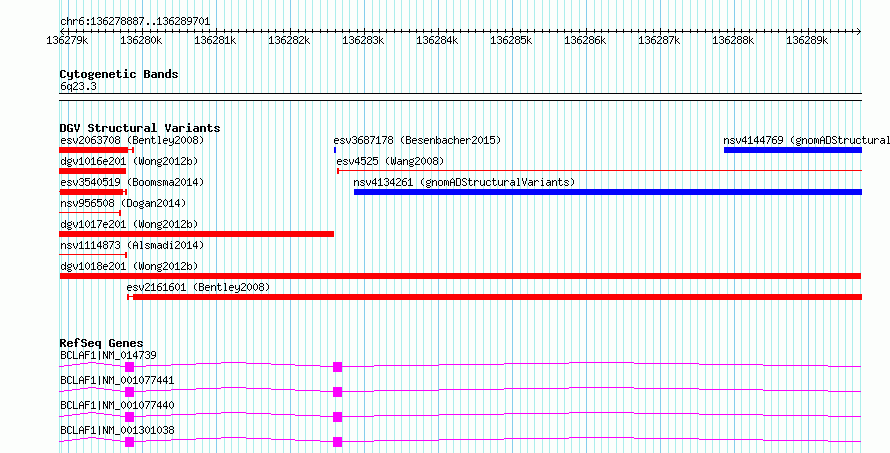890x453 pixels.
Task: Click the 136283k ruler tick label
Action: pyautogui.click(x=363, y=40)
